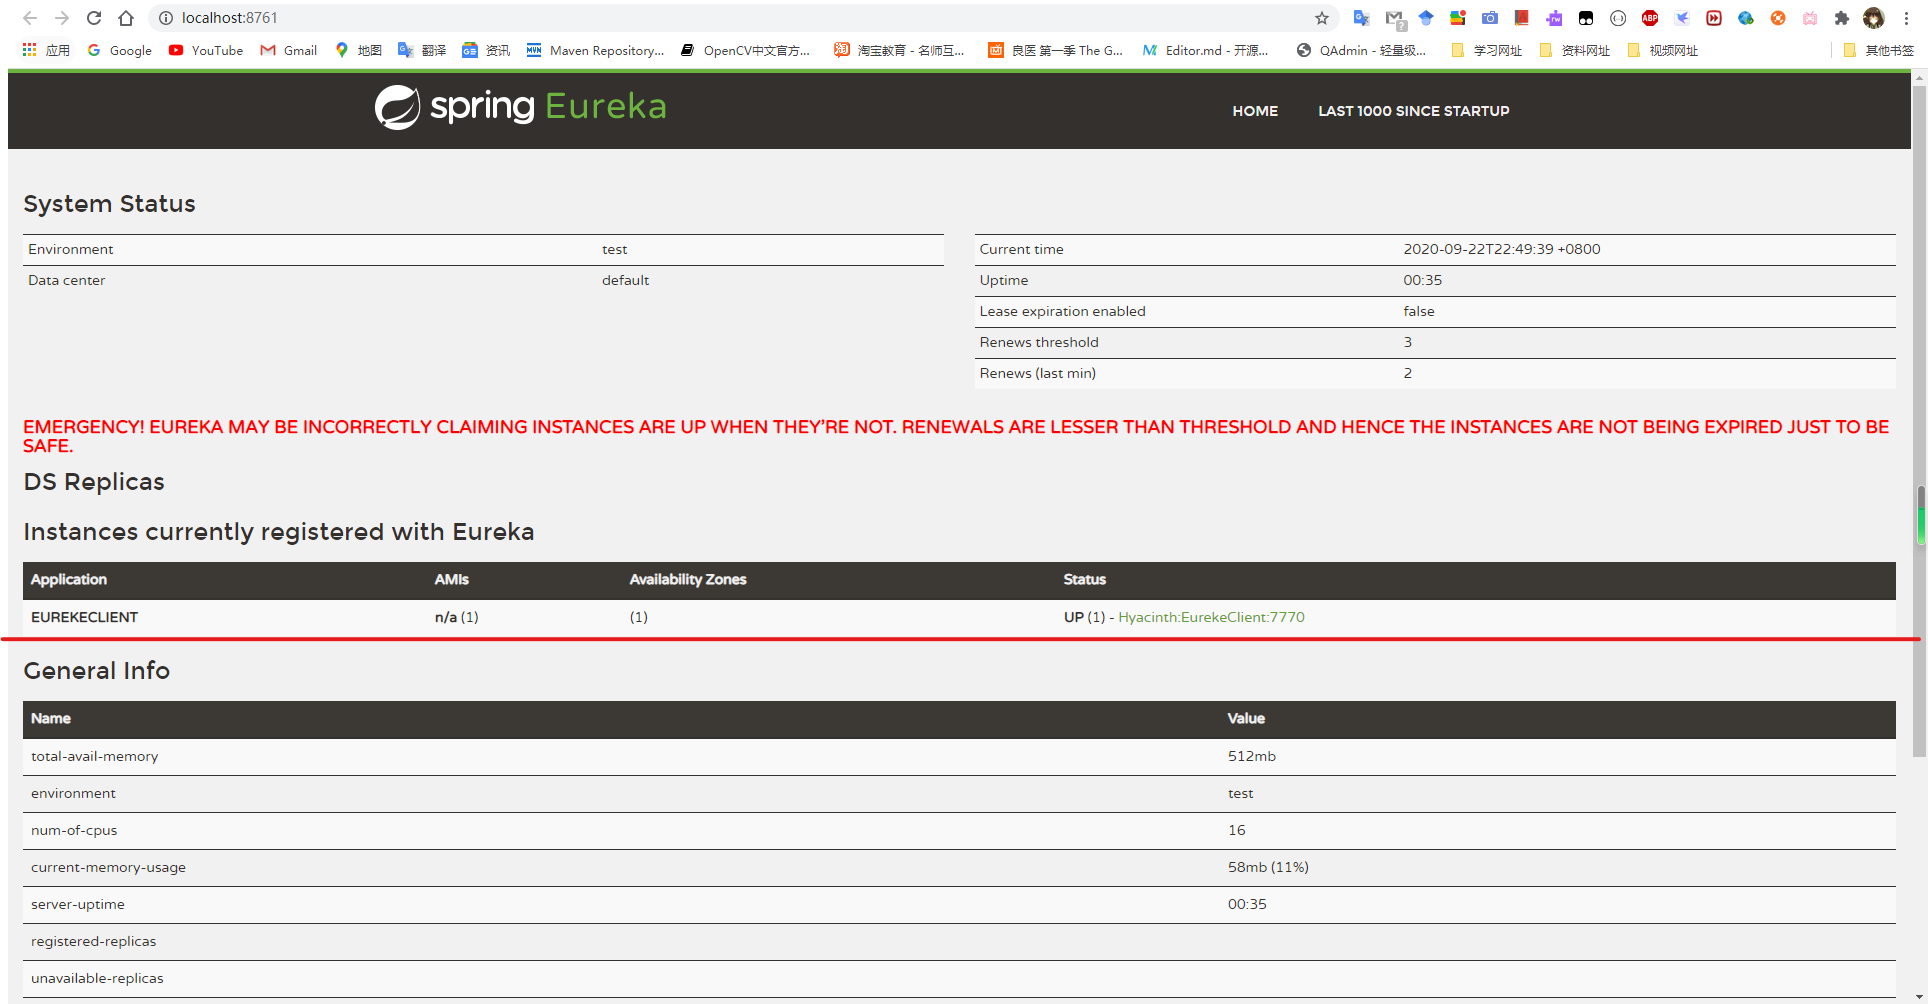Open the blue bird extension
Viewport: 1928px width, 1004px height.
[x=1682, y=18]
